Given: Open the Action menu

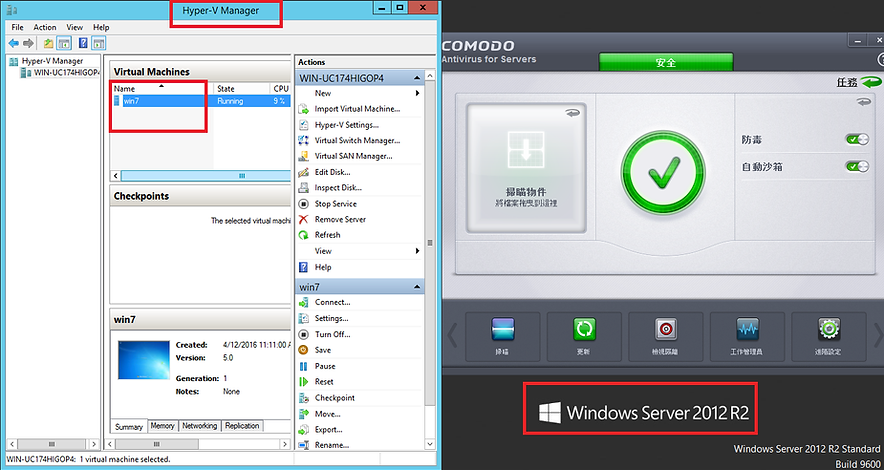Looking at the screenshot, I should point(45,27).
